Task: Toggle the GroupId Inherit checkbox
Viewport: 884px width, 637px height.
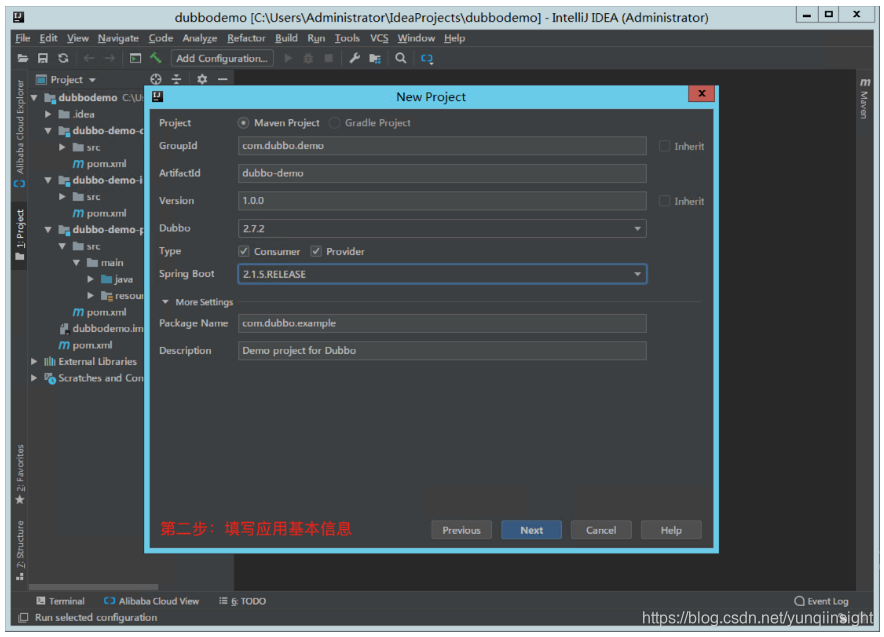Action: 665,146
